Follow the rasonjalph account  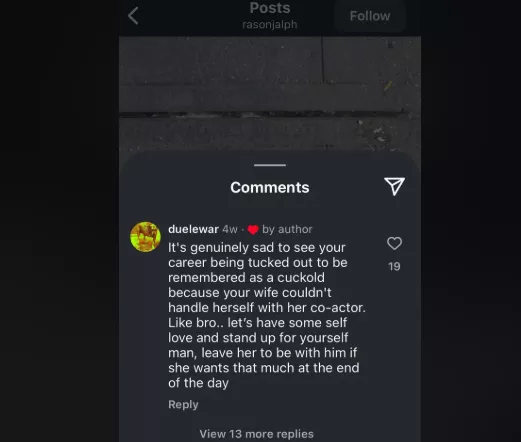tap(370, 16)
